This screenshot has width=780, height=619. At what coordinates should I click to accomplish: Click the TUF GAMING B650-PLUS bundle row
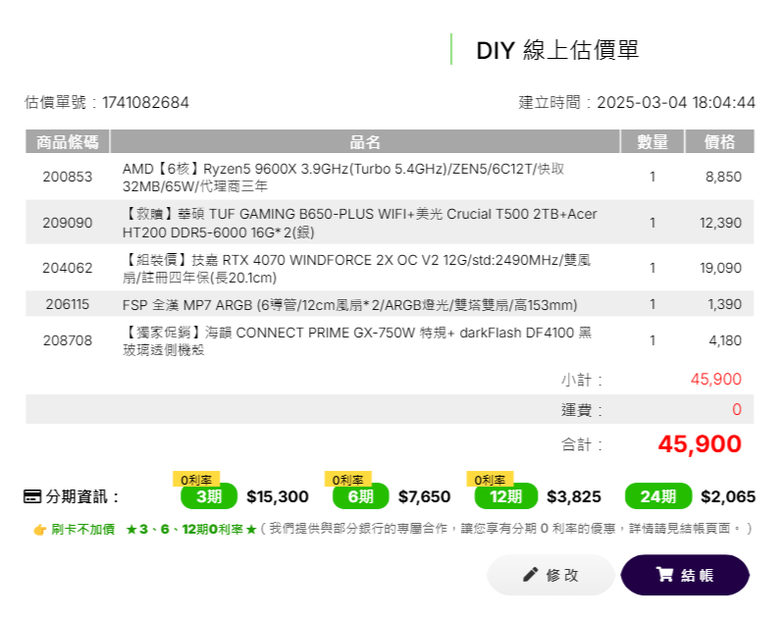(x=390, y=222)
